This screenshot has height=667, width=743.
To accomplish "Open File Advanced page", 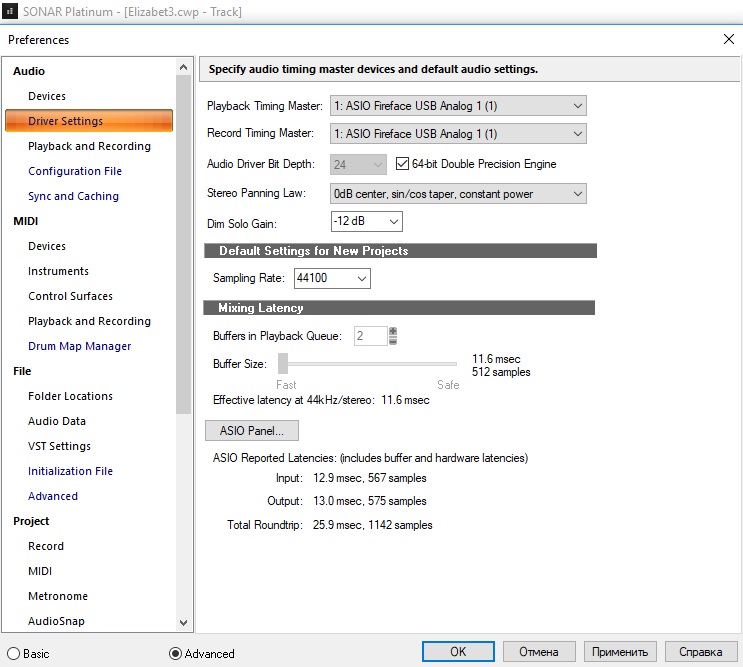I will click(x=53, y=496).
